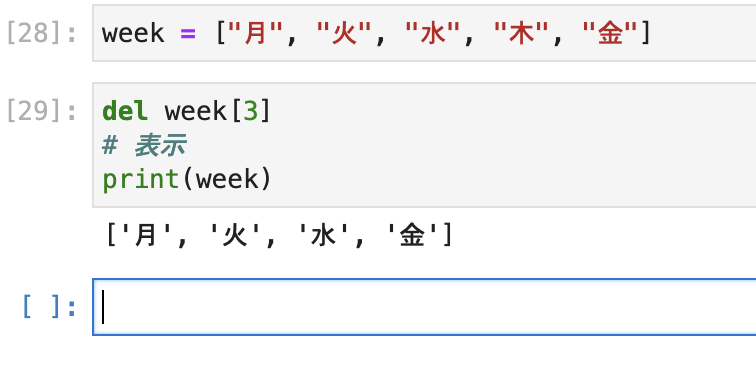
Task: Click the empty [ ]: cell prompt
Action: tap(49, 307)
